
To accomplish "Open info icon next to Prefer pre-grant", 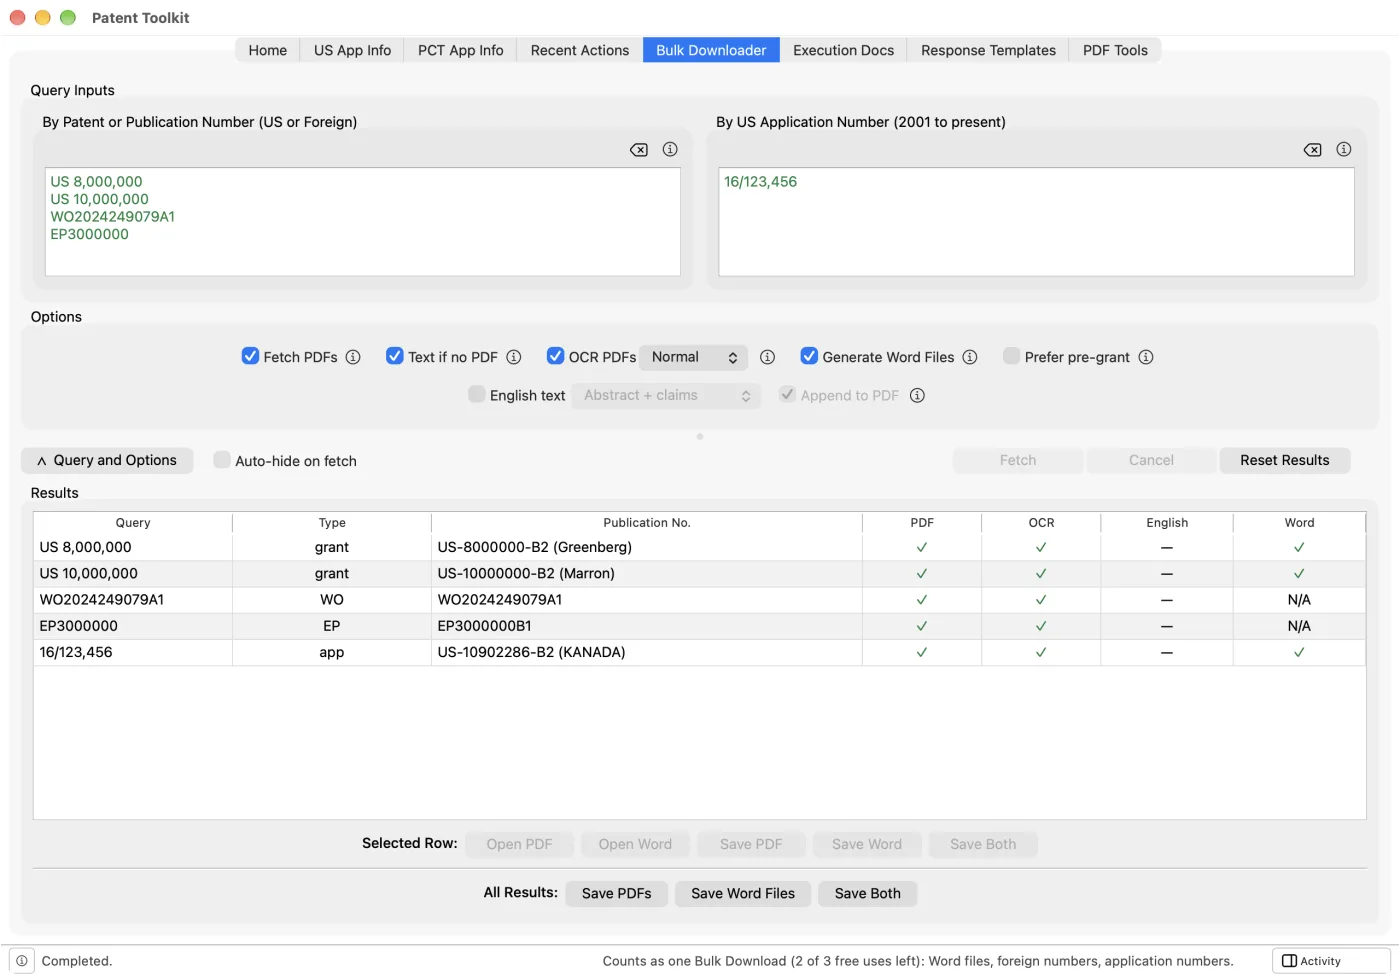I will pos(1146,357).
